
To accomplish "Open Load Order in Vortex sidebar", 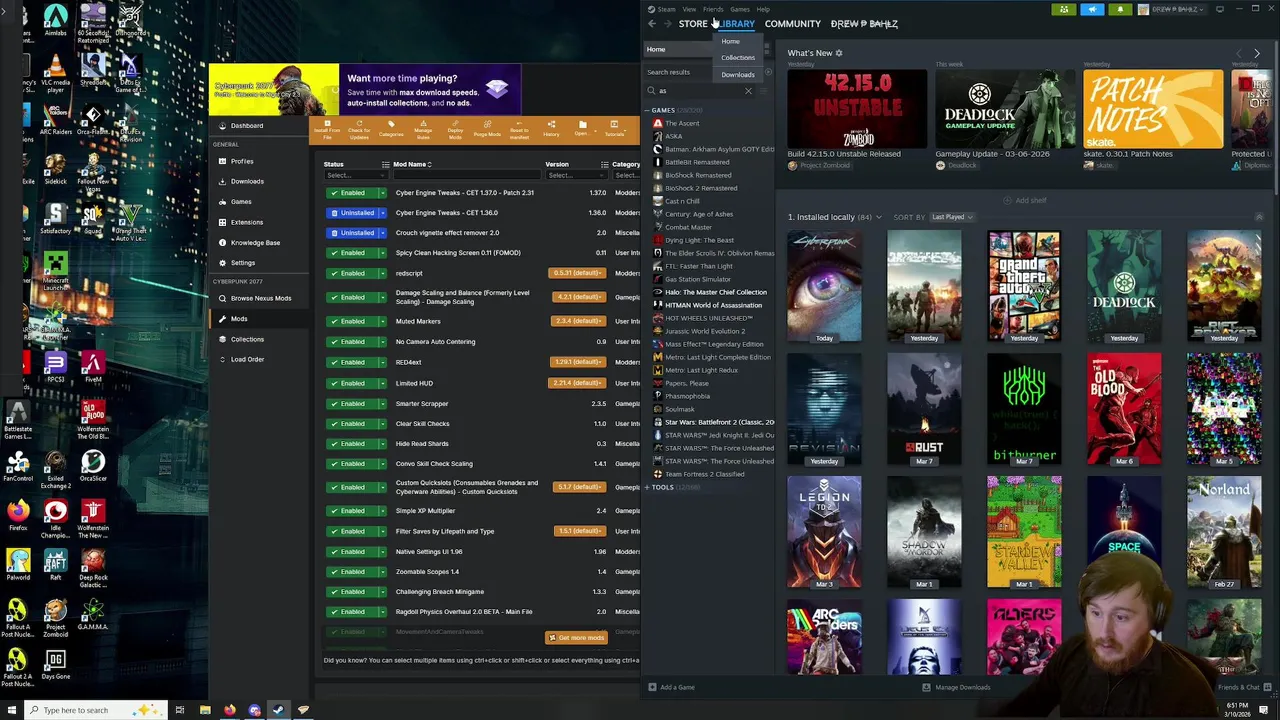I will point(259,359).
